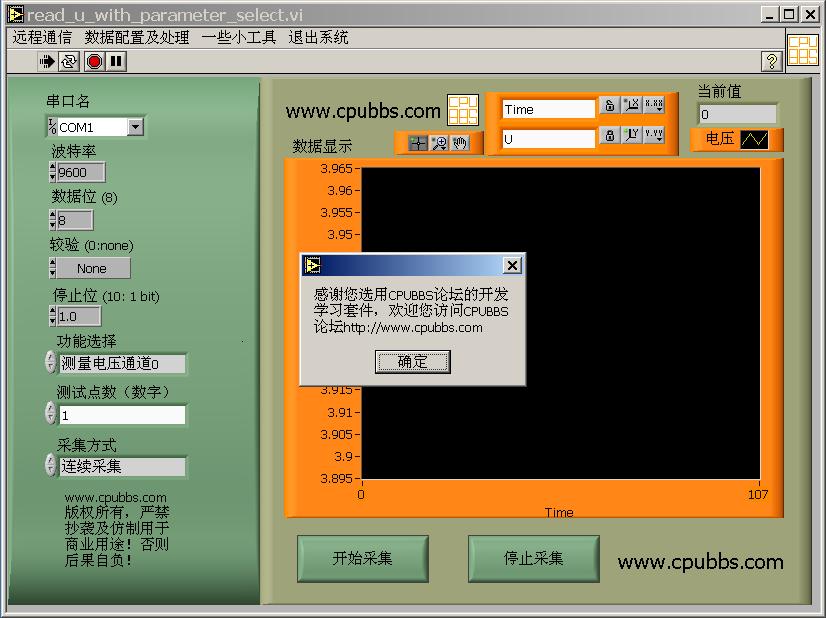Close the welcome dialog with X

513,265
